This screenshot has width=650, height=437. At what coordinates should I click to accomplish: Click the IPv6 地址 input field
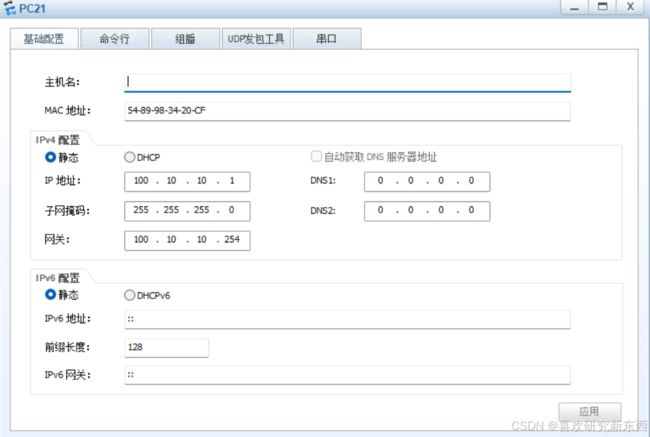point(347,319)
